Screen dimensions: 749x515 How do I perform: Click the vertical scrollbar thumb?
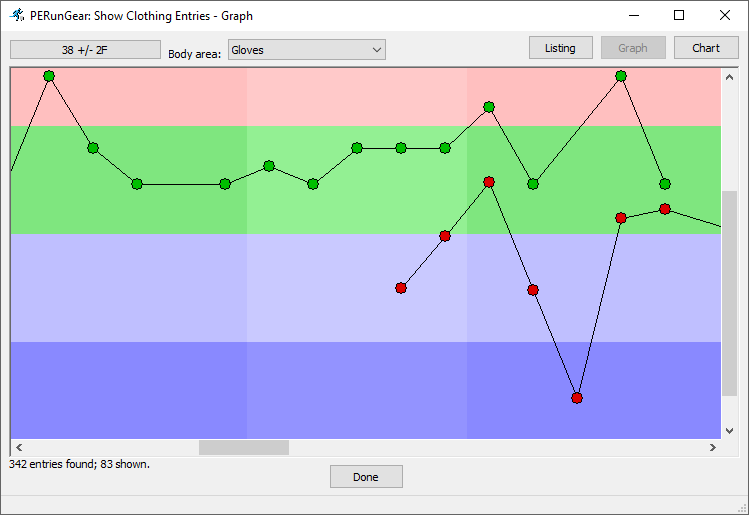(x=730, y=295)
